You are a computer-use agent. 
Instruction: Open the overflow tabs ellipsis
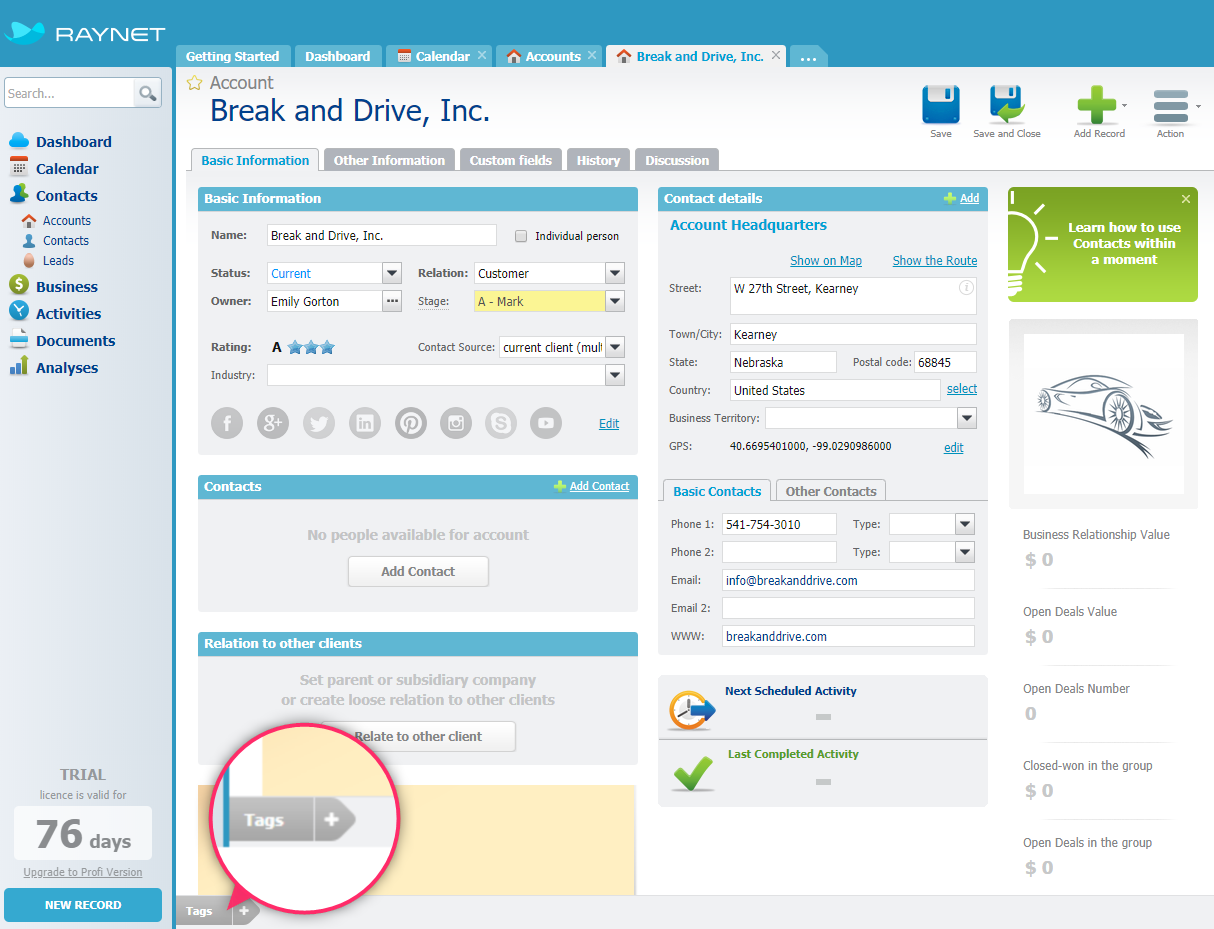808,57
